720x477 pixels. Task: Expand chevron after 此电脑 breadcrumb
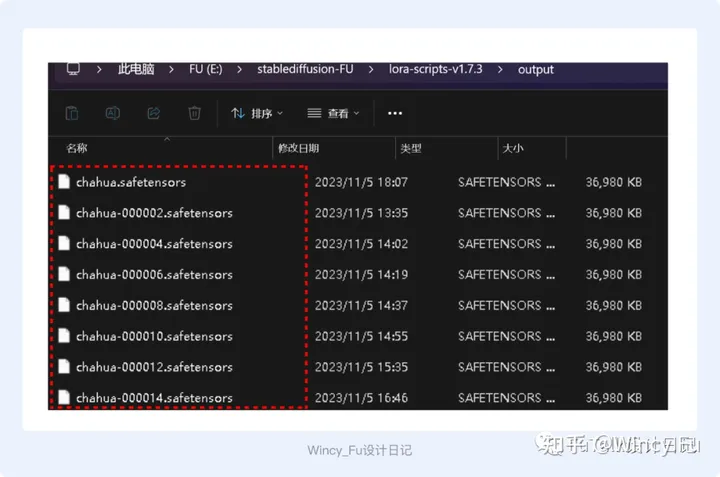(x=171, y=70)
